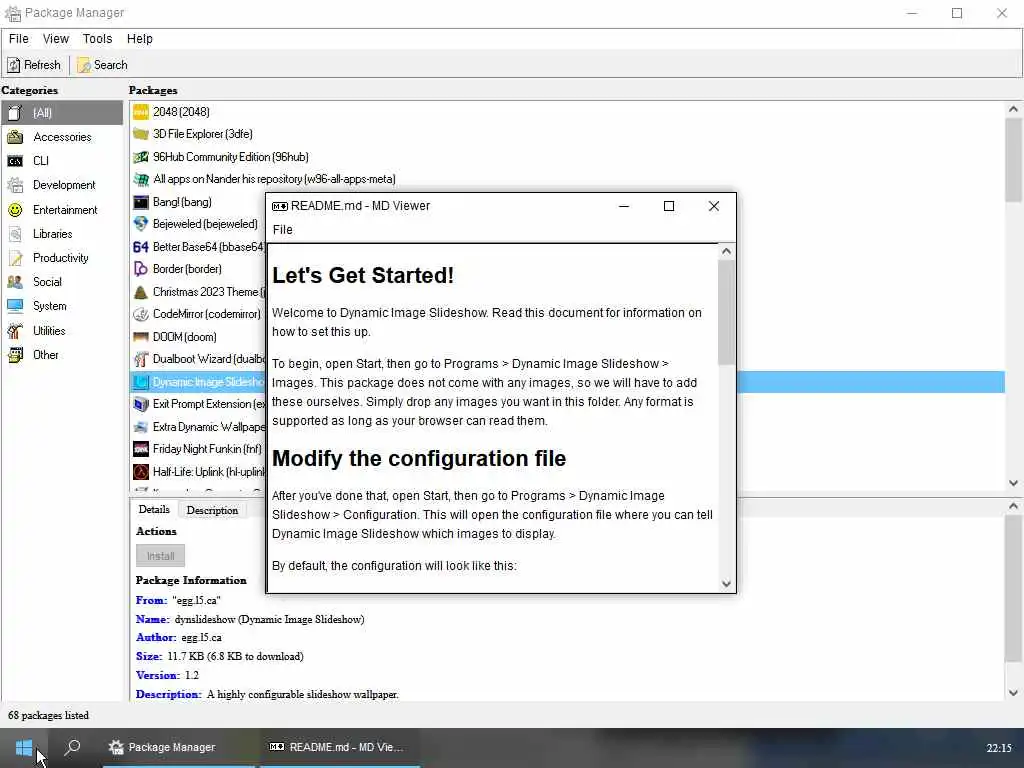Click the Christmas 2023 Theme icon
Screen dimensions: 1024x768
(x=140, y=292)
